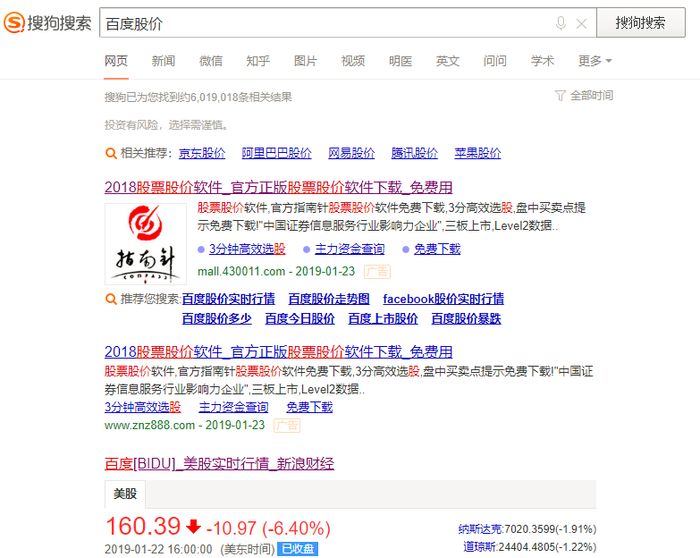Open the 阿里巴巴股价 related link
This screenshot has width=700, height=558.
pos(276,153)
